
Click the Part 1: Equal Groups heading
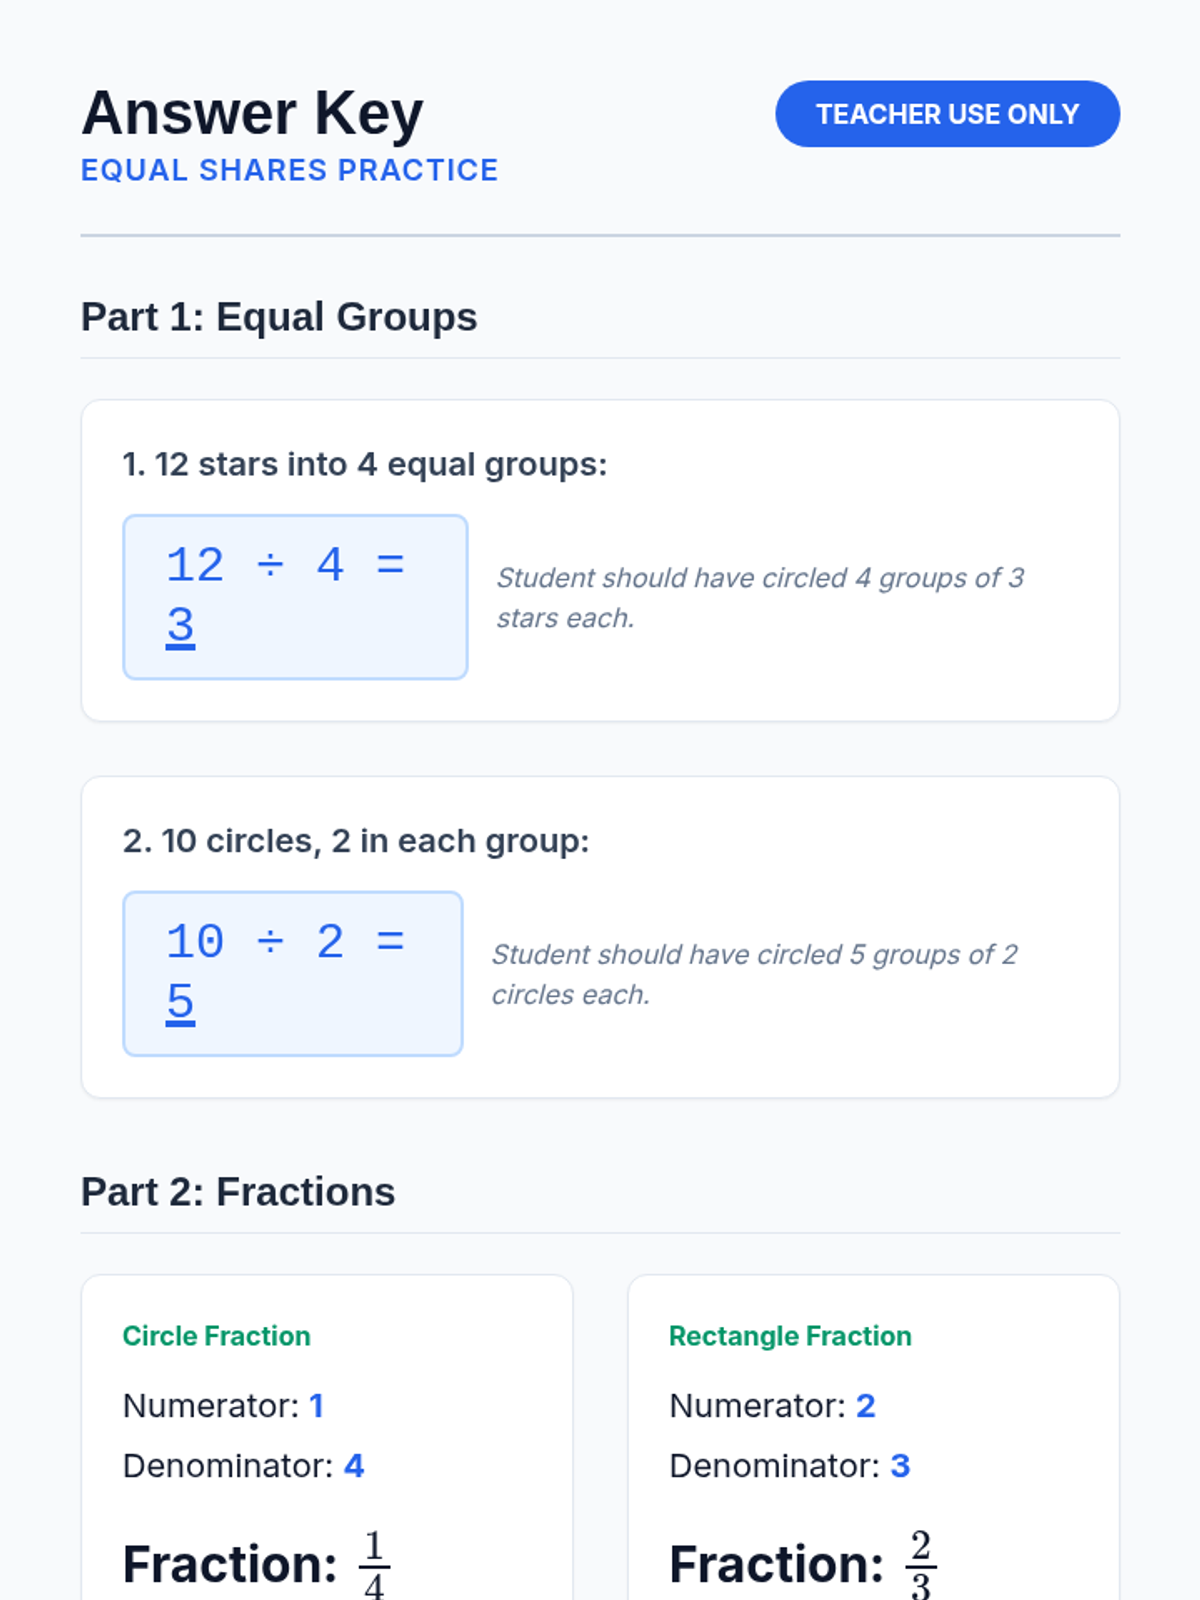pos(279,317)
